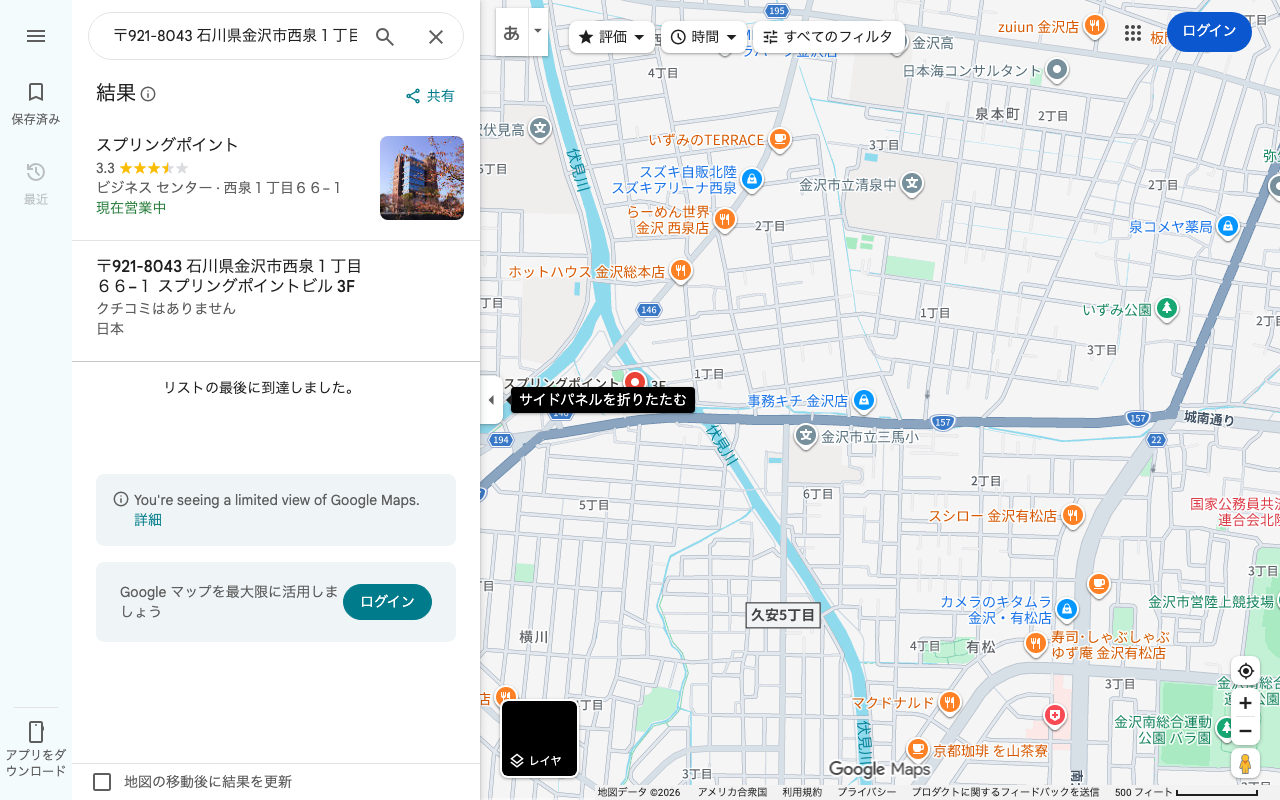
Task: Click the ホットハウス 金沢総本店 marker
Action: pos(681,271)
